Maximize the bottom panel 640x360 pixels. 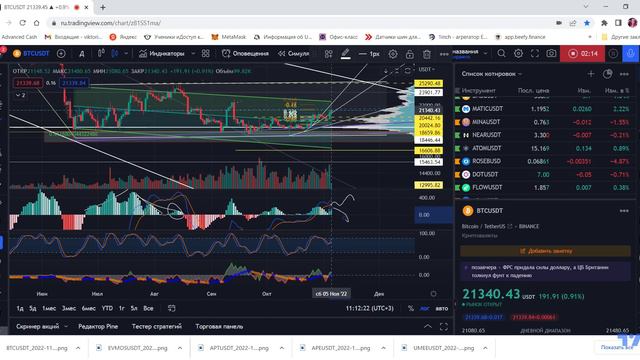[x=444, y=327]
